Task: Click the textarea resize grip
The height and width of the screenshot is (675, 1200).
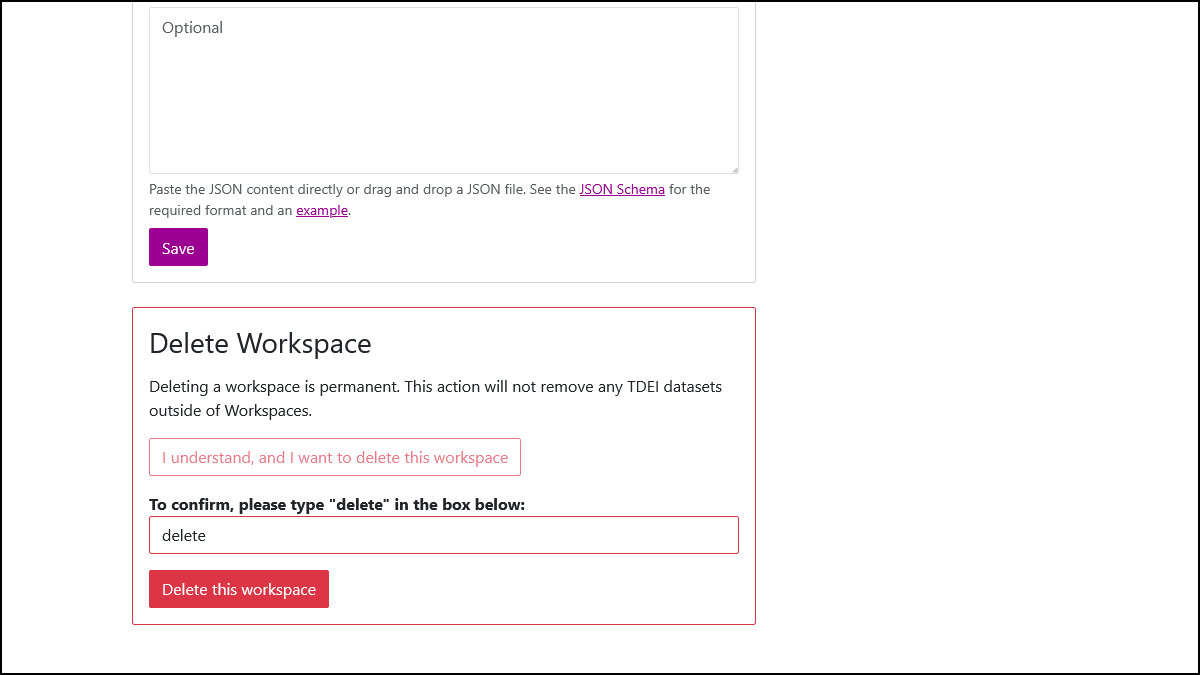Action: pyautogui.click(x=734, y=168)
